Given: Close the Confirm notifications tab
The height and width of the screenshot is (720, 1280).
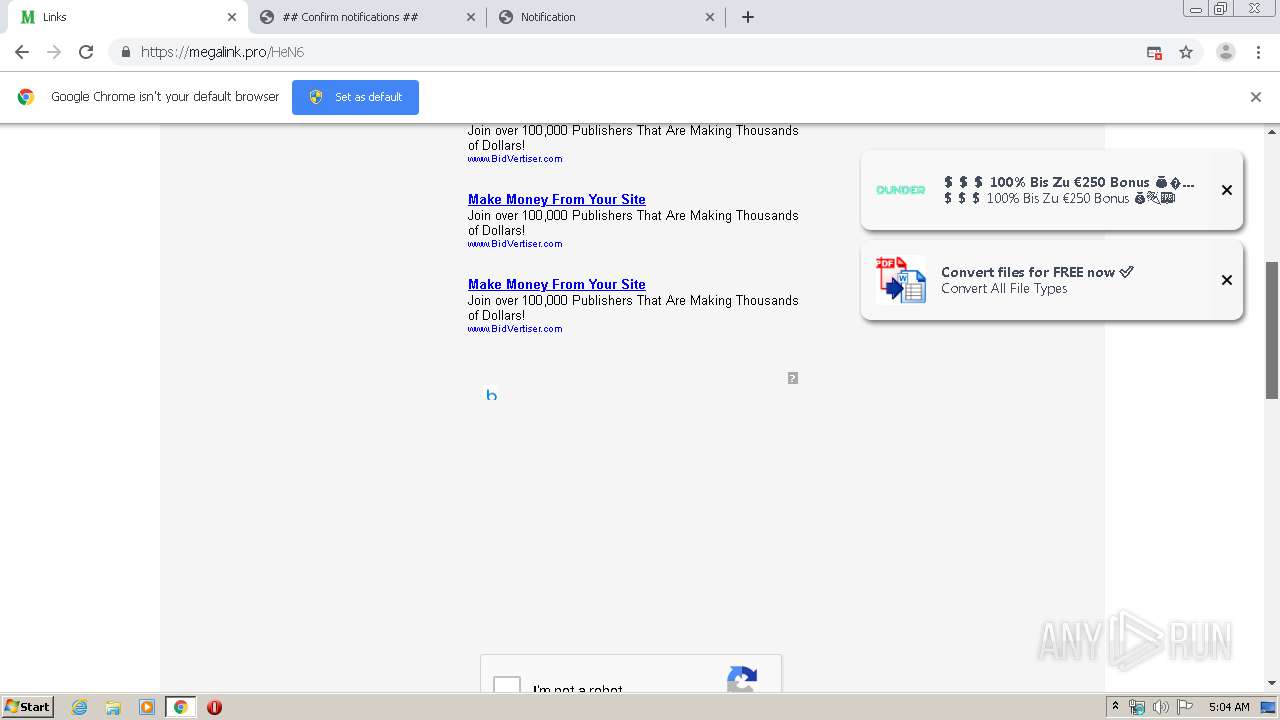Looking at the screenshot, I should point(471,17).
